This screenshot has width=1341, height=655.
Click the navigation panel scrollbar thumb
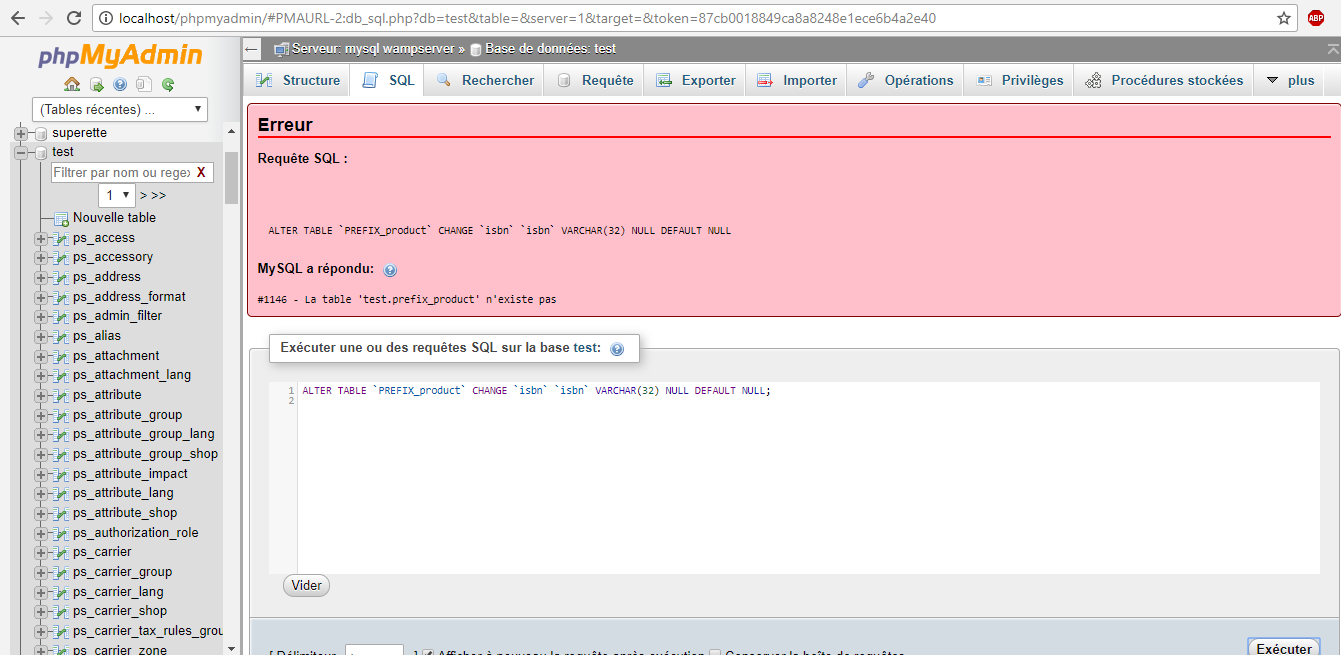[x=231, y=177]
